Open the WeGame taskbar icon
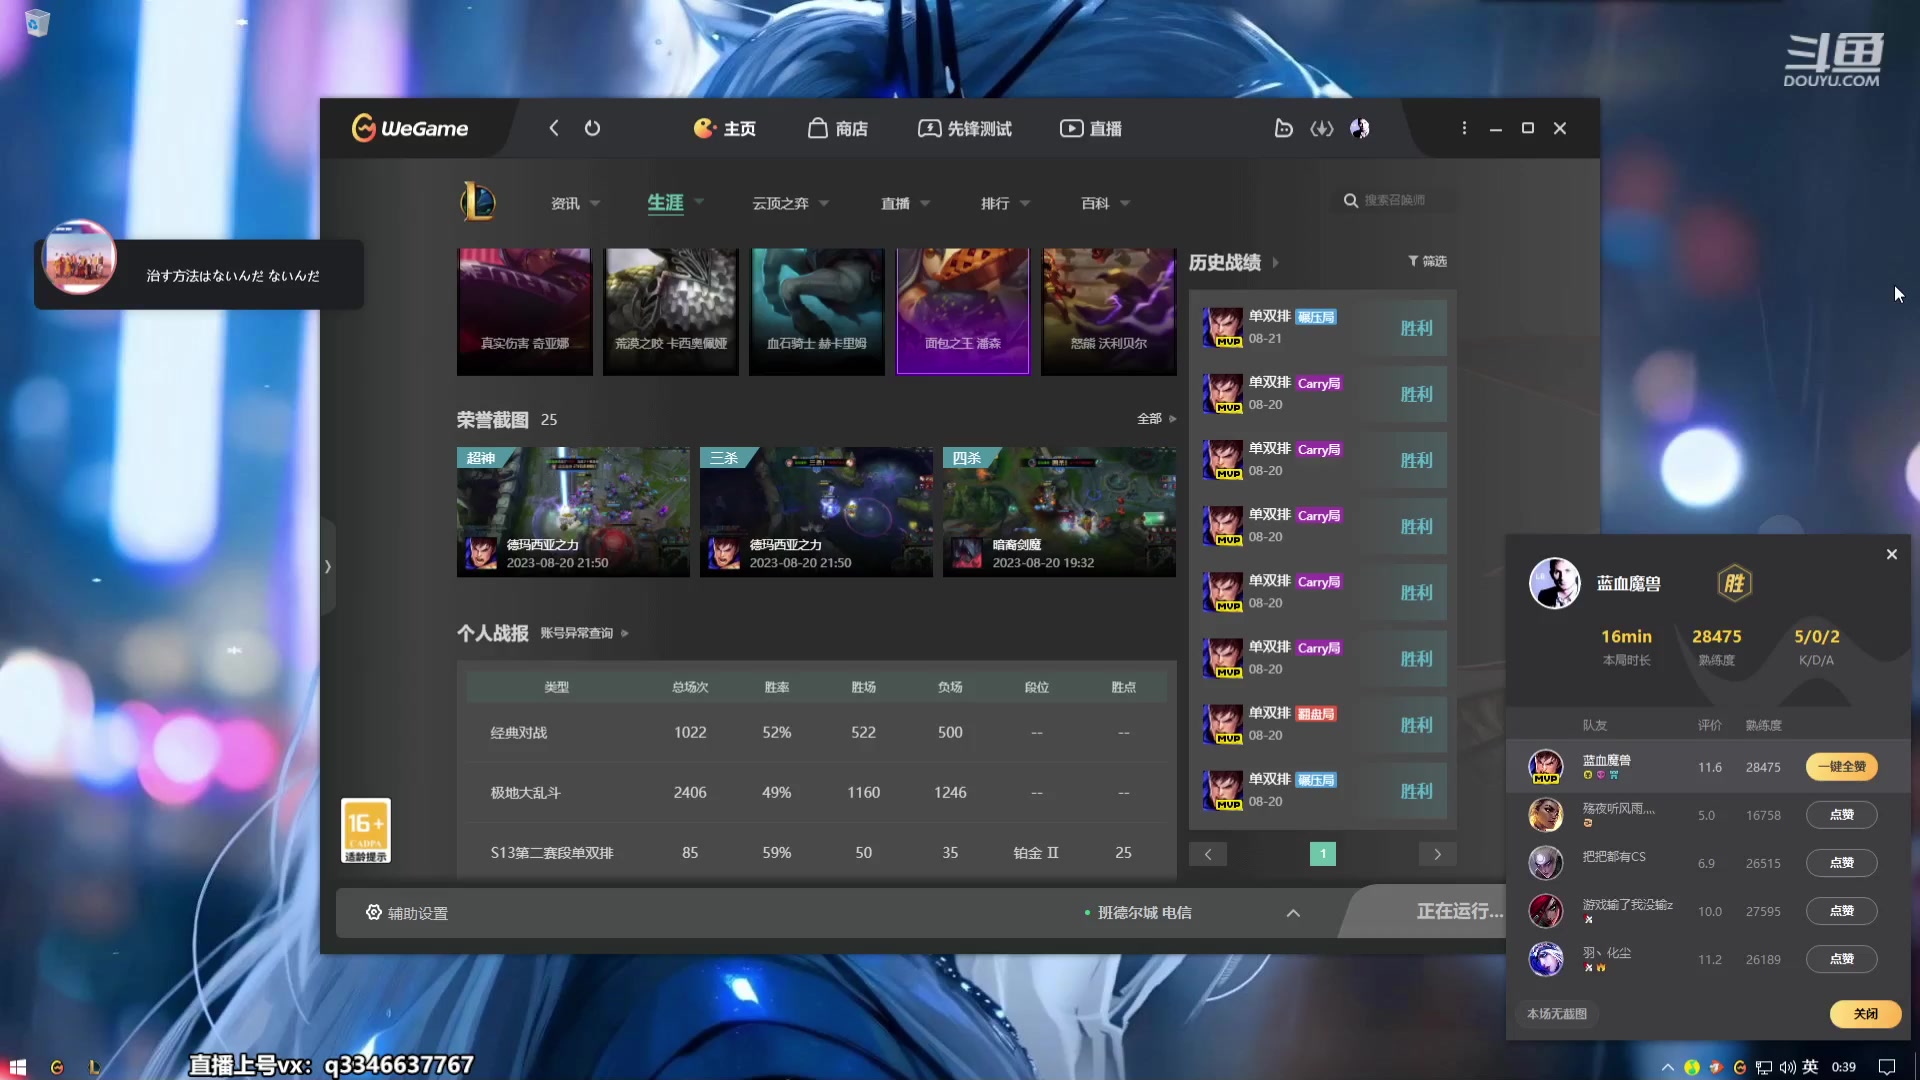 (x=57, y=1067)
